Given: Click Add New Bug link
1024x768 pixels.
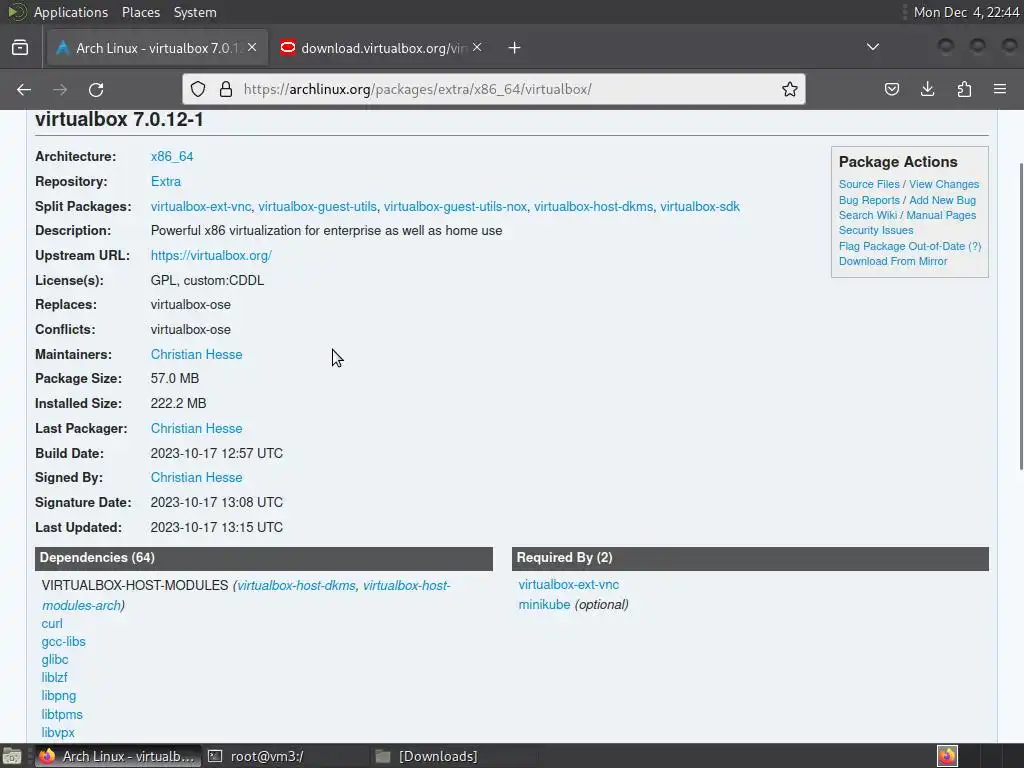Looking at the screenshot, I should 942,200.
